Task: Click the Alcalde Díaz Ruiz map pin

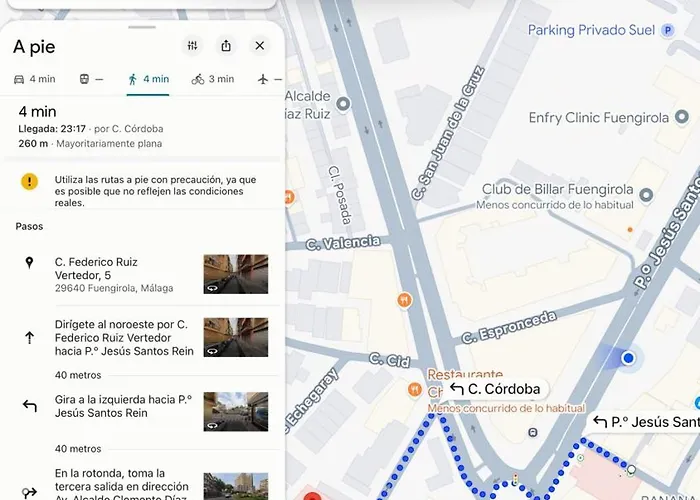Action: (x=343, y=104)
